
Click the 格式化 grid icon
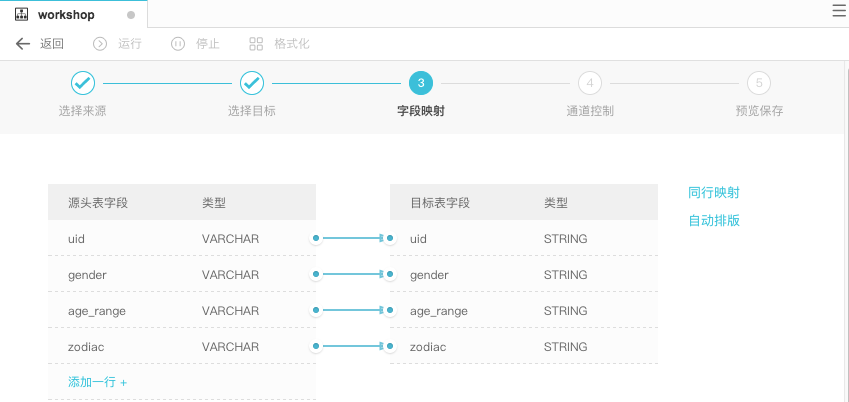tap(256, 44)
